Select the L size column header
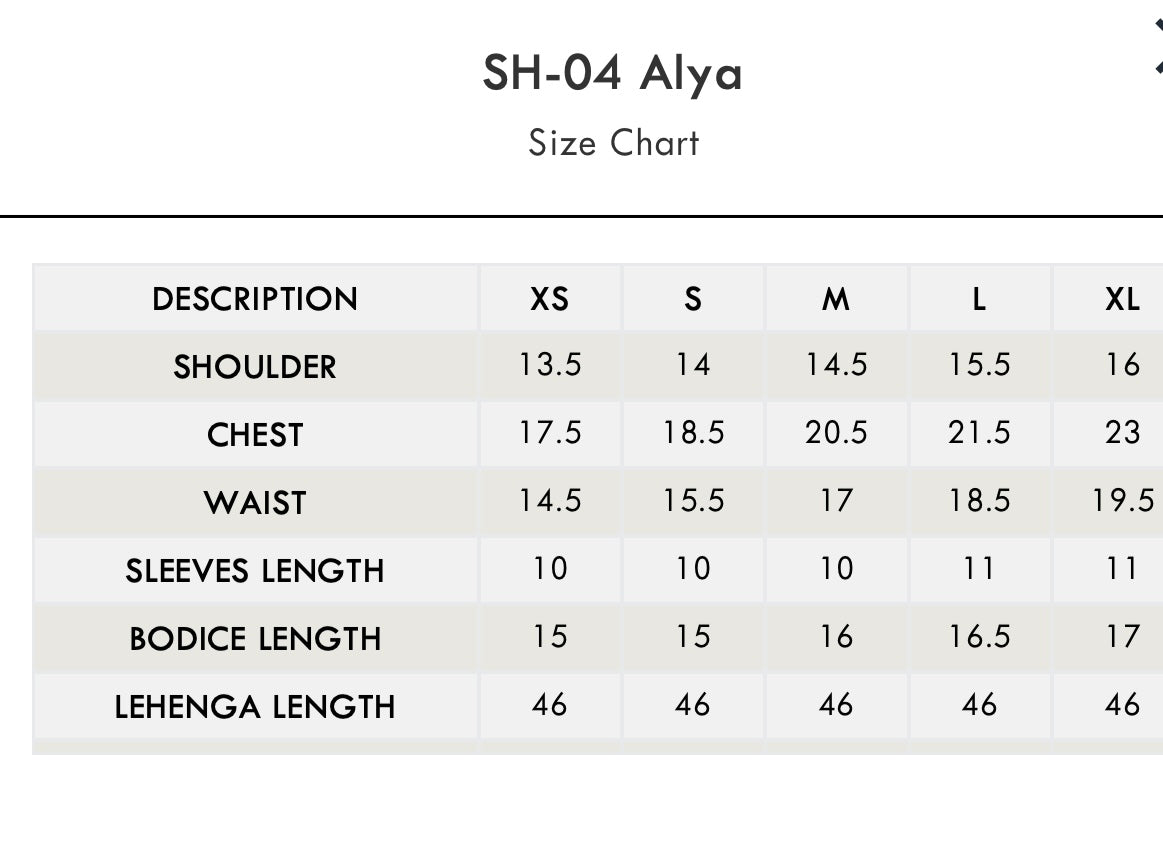This screenshot has height=843, width=1163. 978,299
